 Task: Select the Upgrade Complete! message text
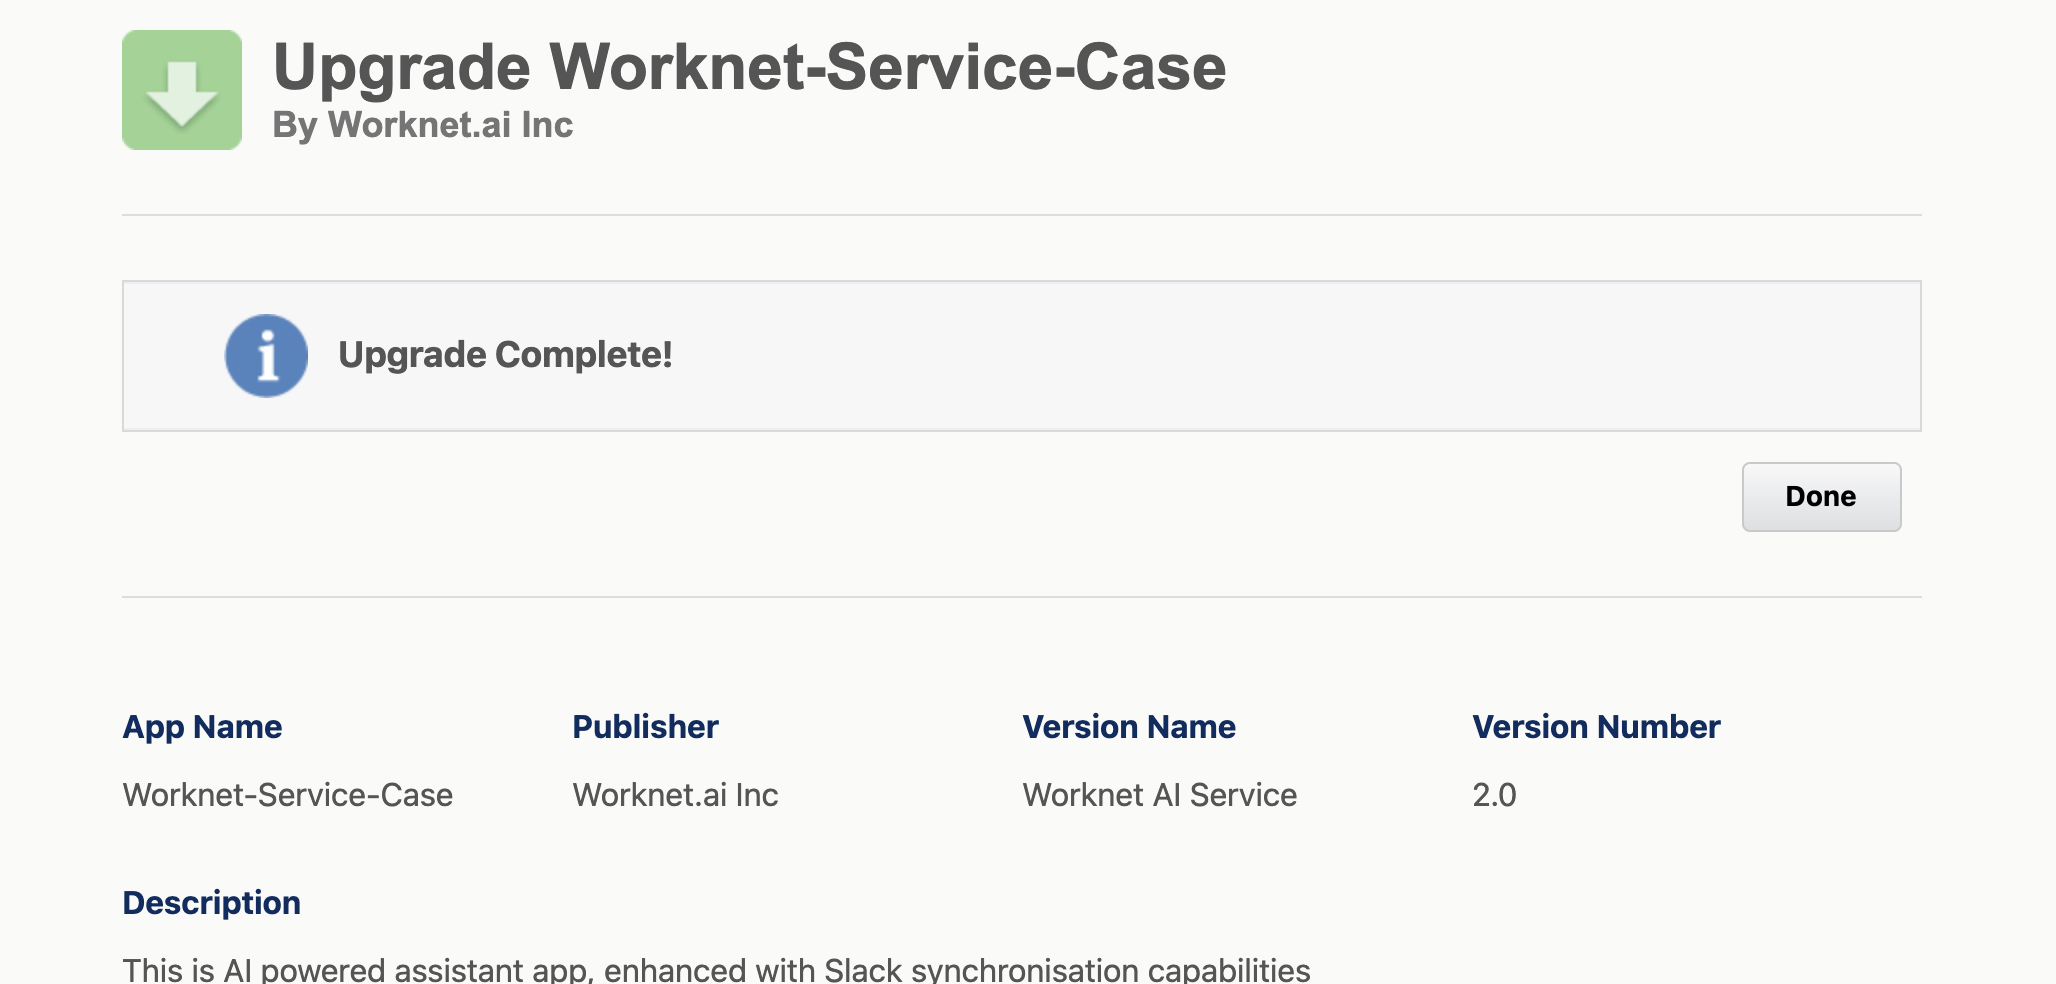[x=505, y=355]
